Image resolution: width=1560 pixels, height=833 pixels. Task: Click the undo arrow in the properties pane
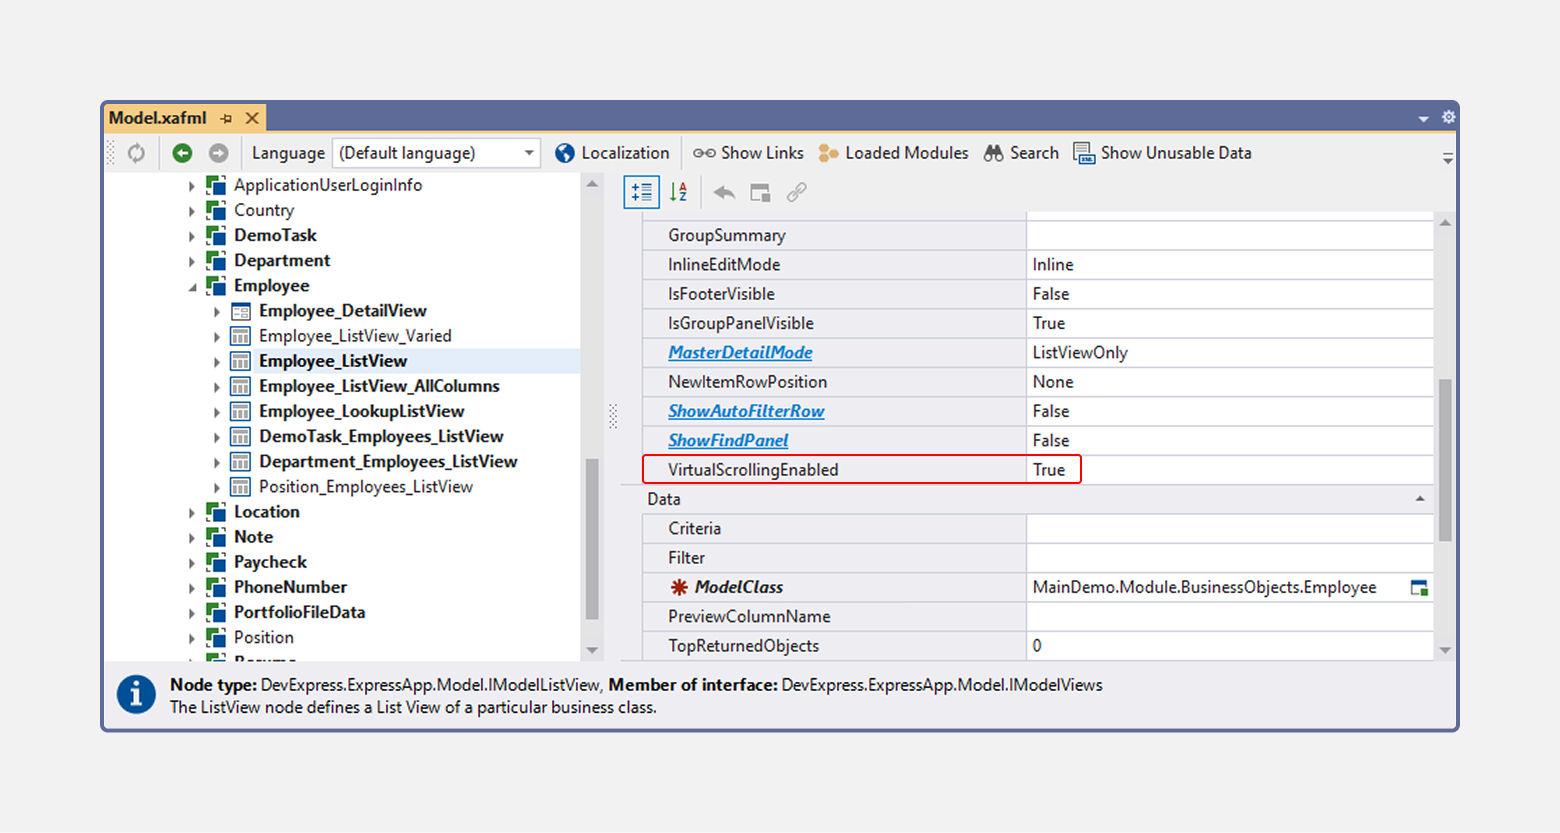point(724,192)
